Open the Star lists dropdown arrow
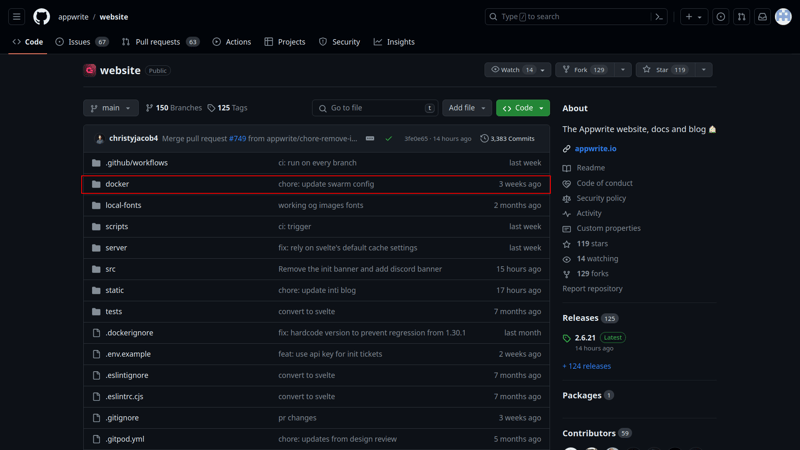Viewport: 800px width, 450px height. click(704, 70)
